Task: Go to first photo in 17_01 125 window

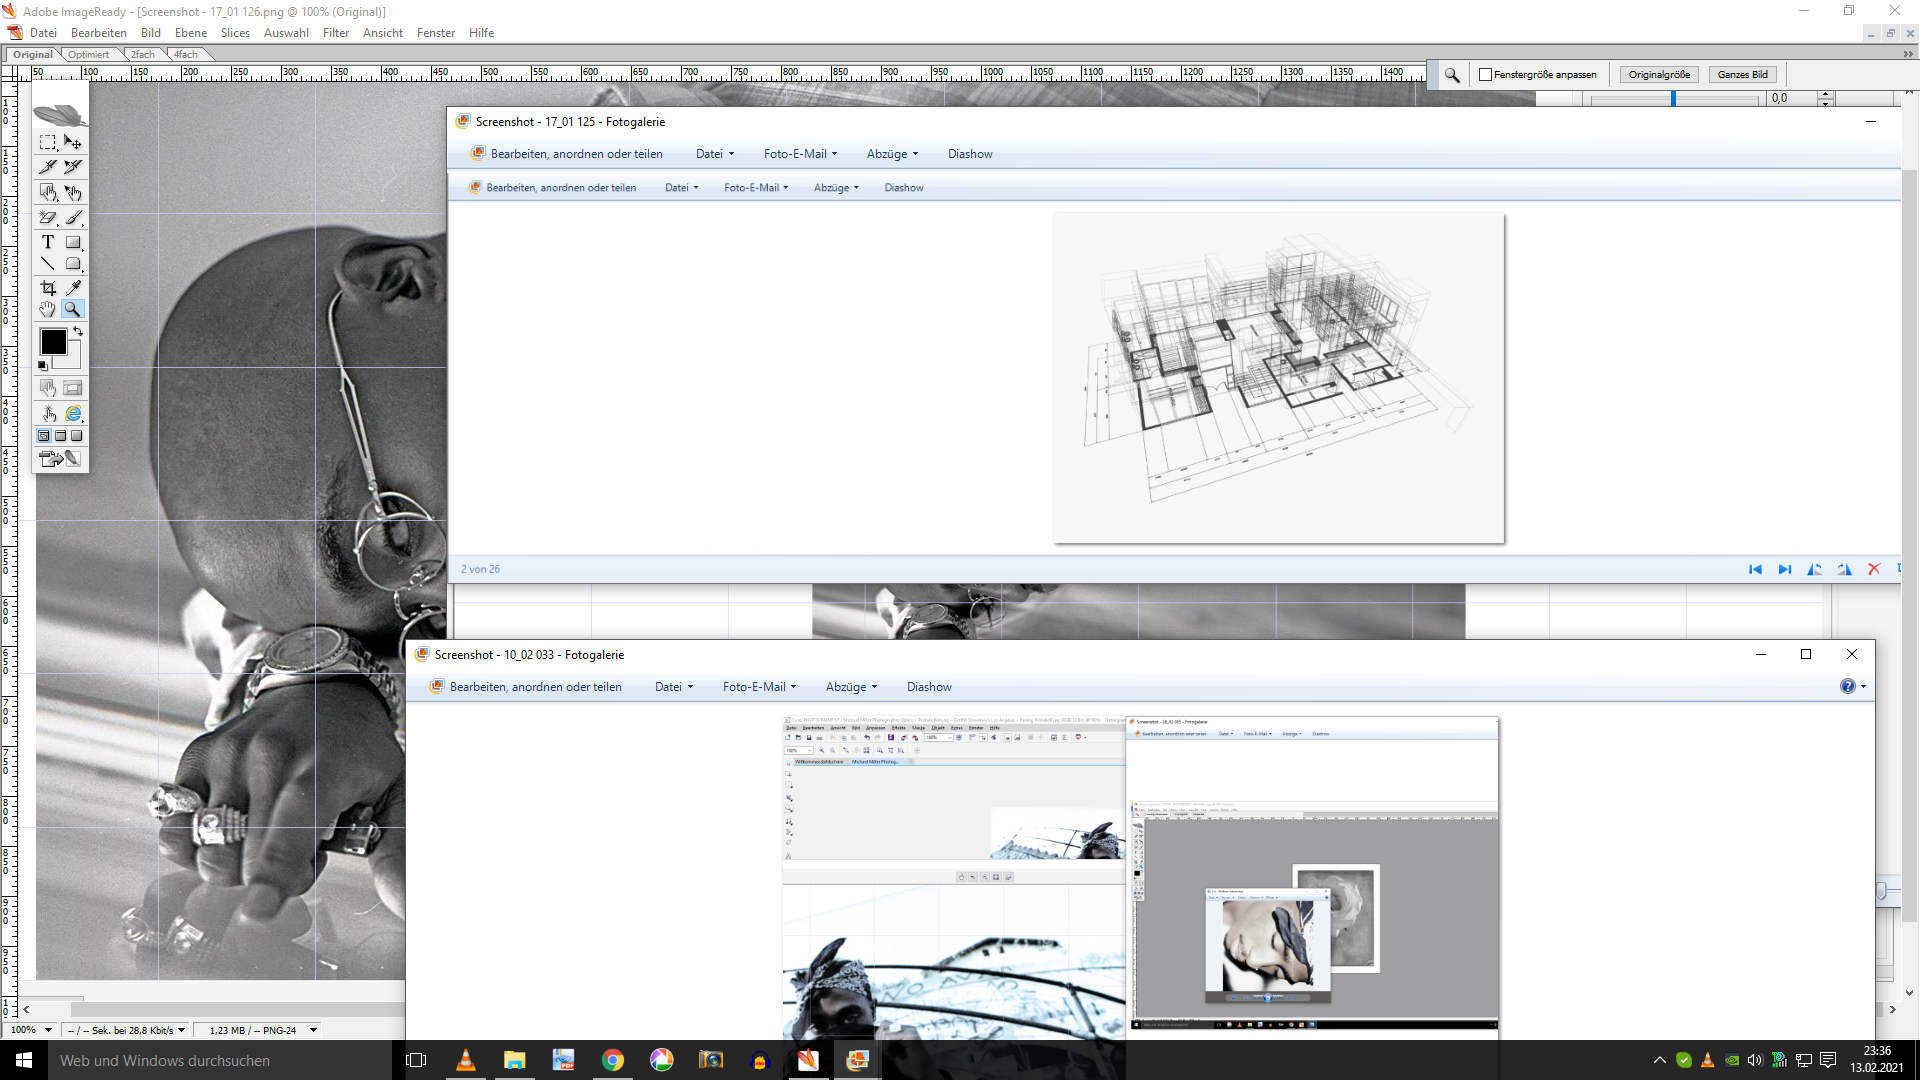Action: pyautogui.click(x=1755, y=569)
